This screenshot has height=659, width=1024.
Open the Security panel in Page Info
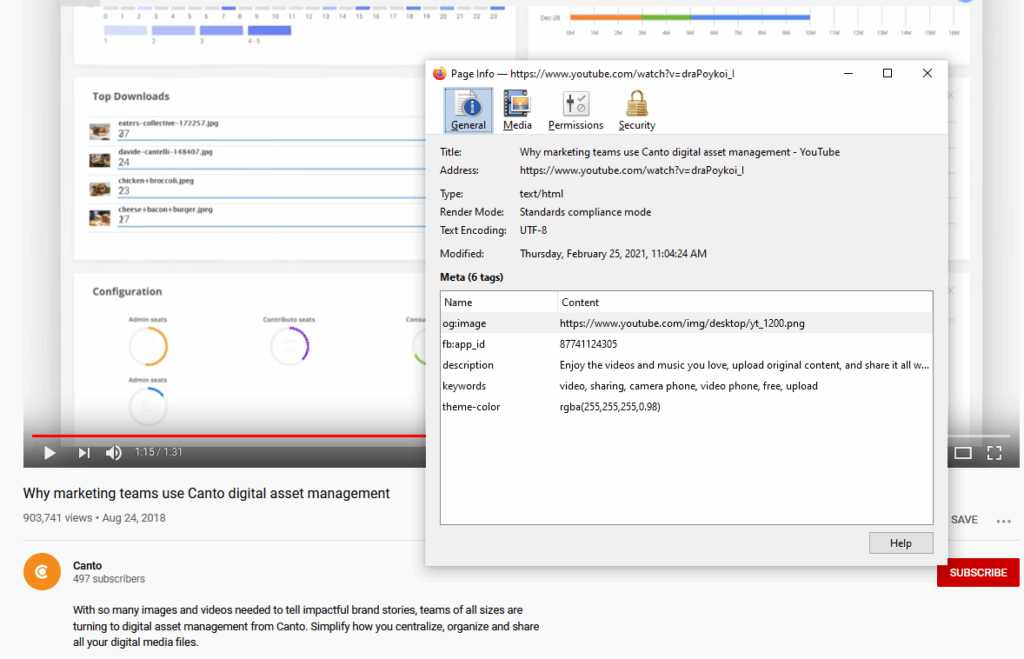pyautogui.click(x=636, y=108)
